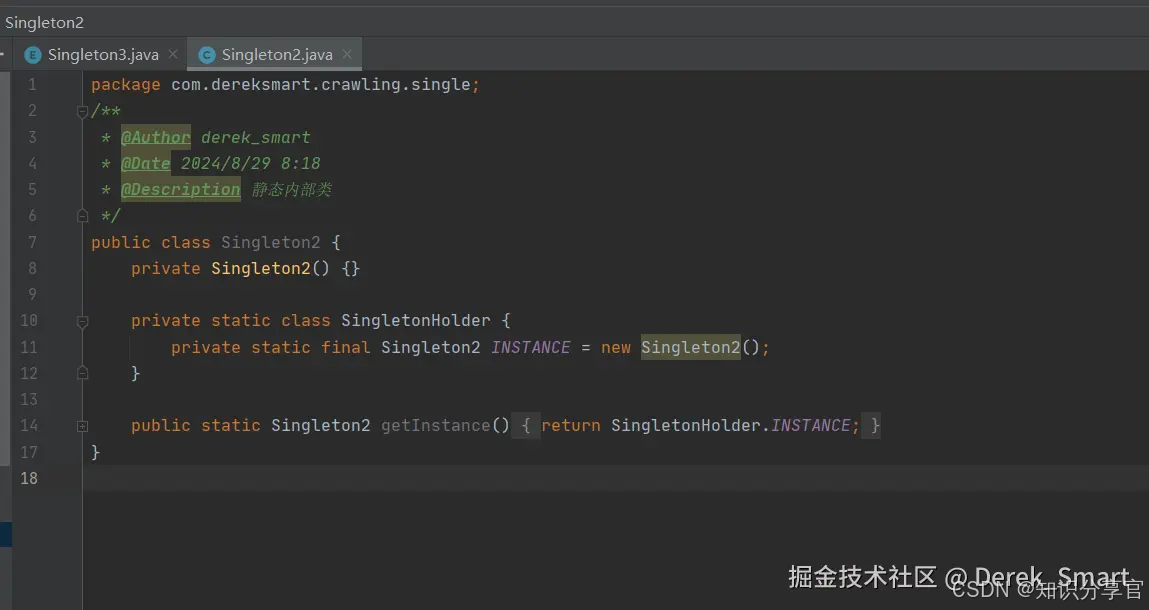Click the class icon on Singleton2.java tab

(207, 55)
